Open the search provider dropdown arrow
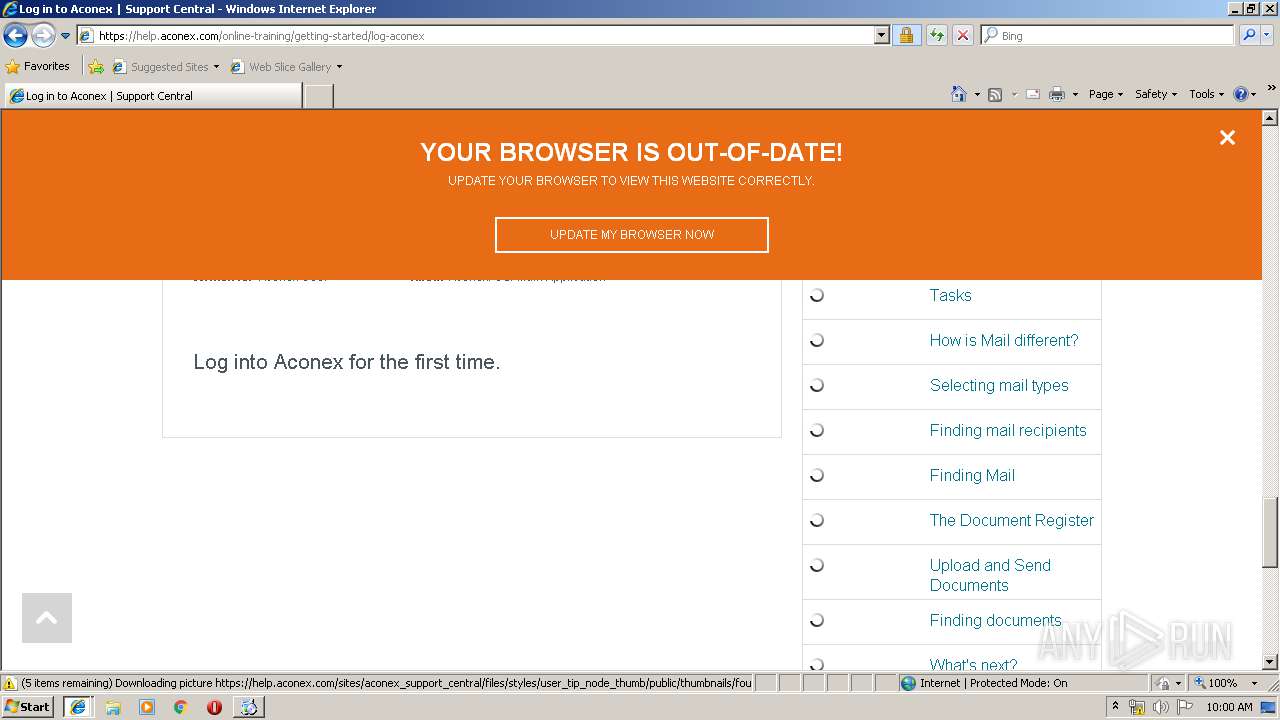The height and width of the screenshot is (720, 1280). 1267,35
